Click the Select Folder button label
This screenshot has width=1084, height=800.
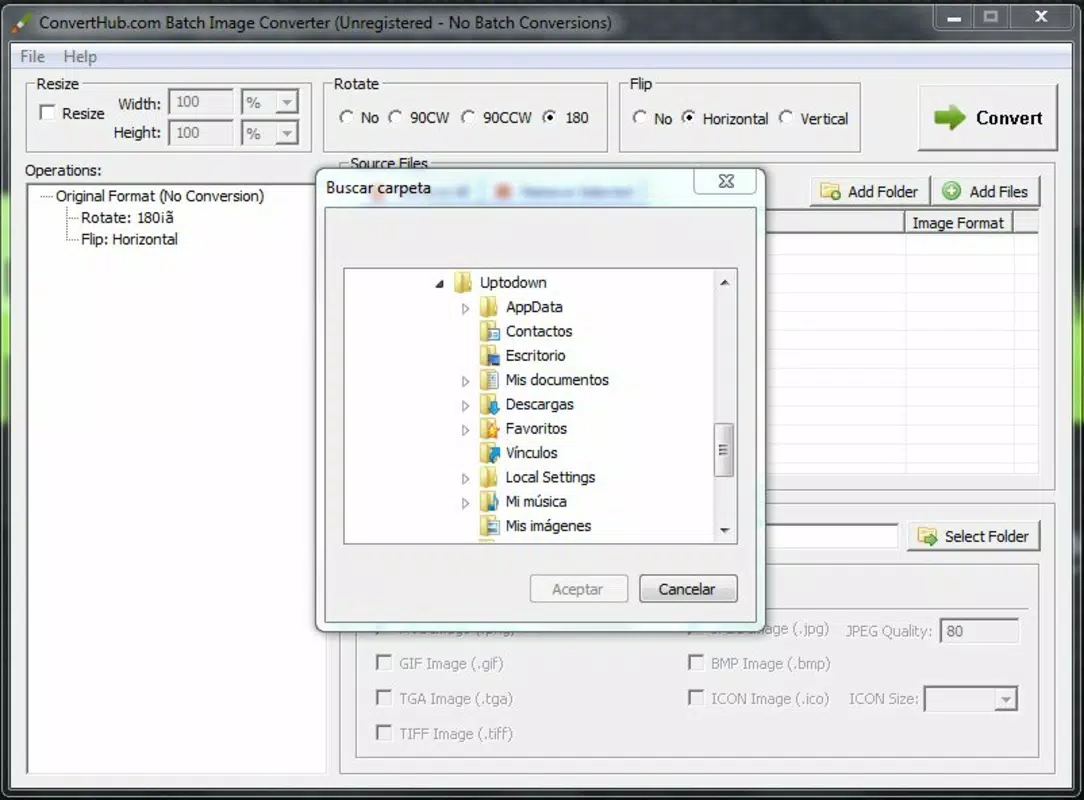tap(987, 536)
